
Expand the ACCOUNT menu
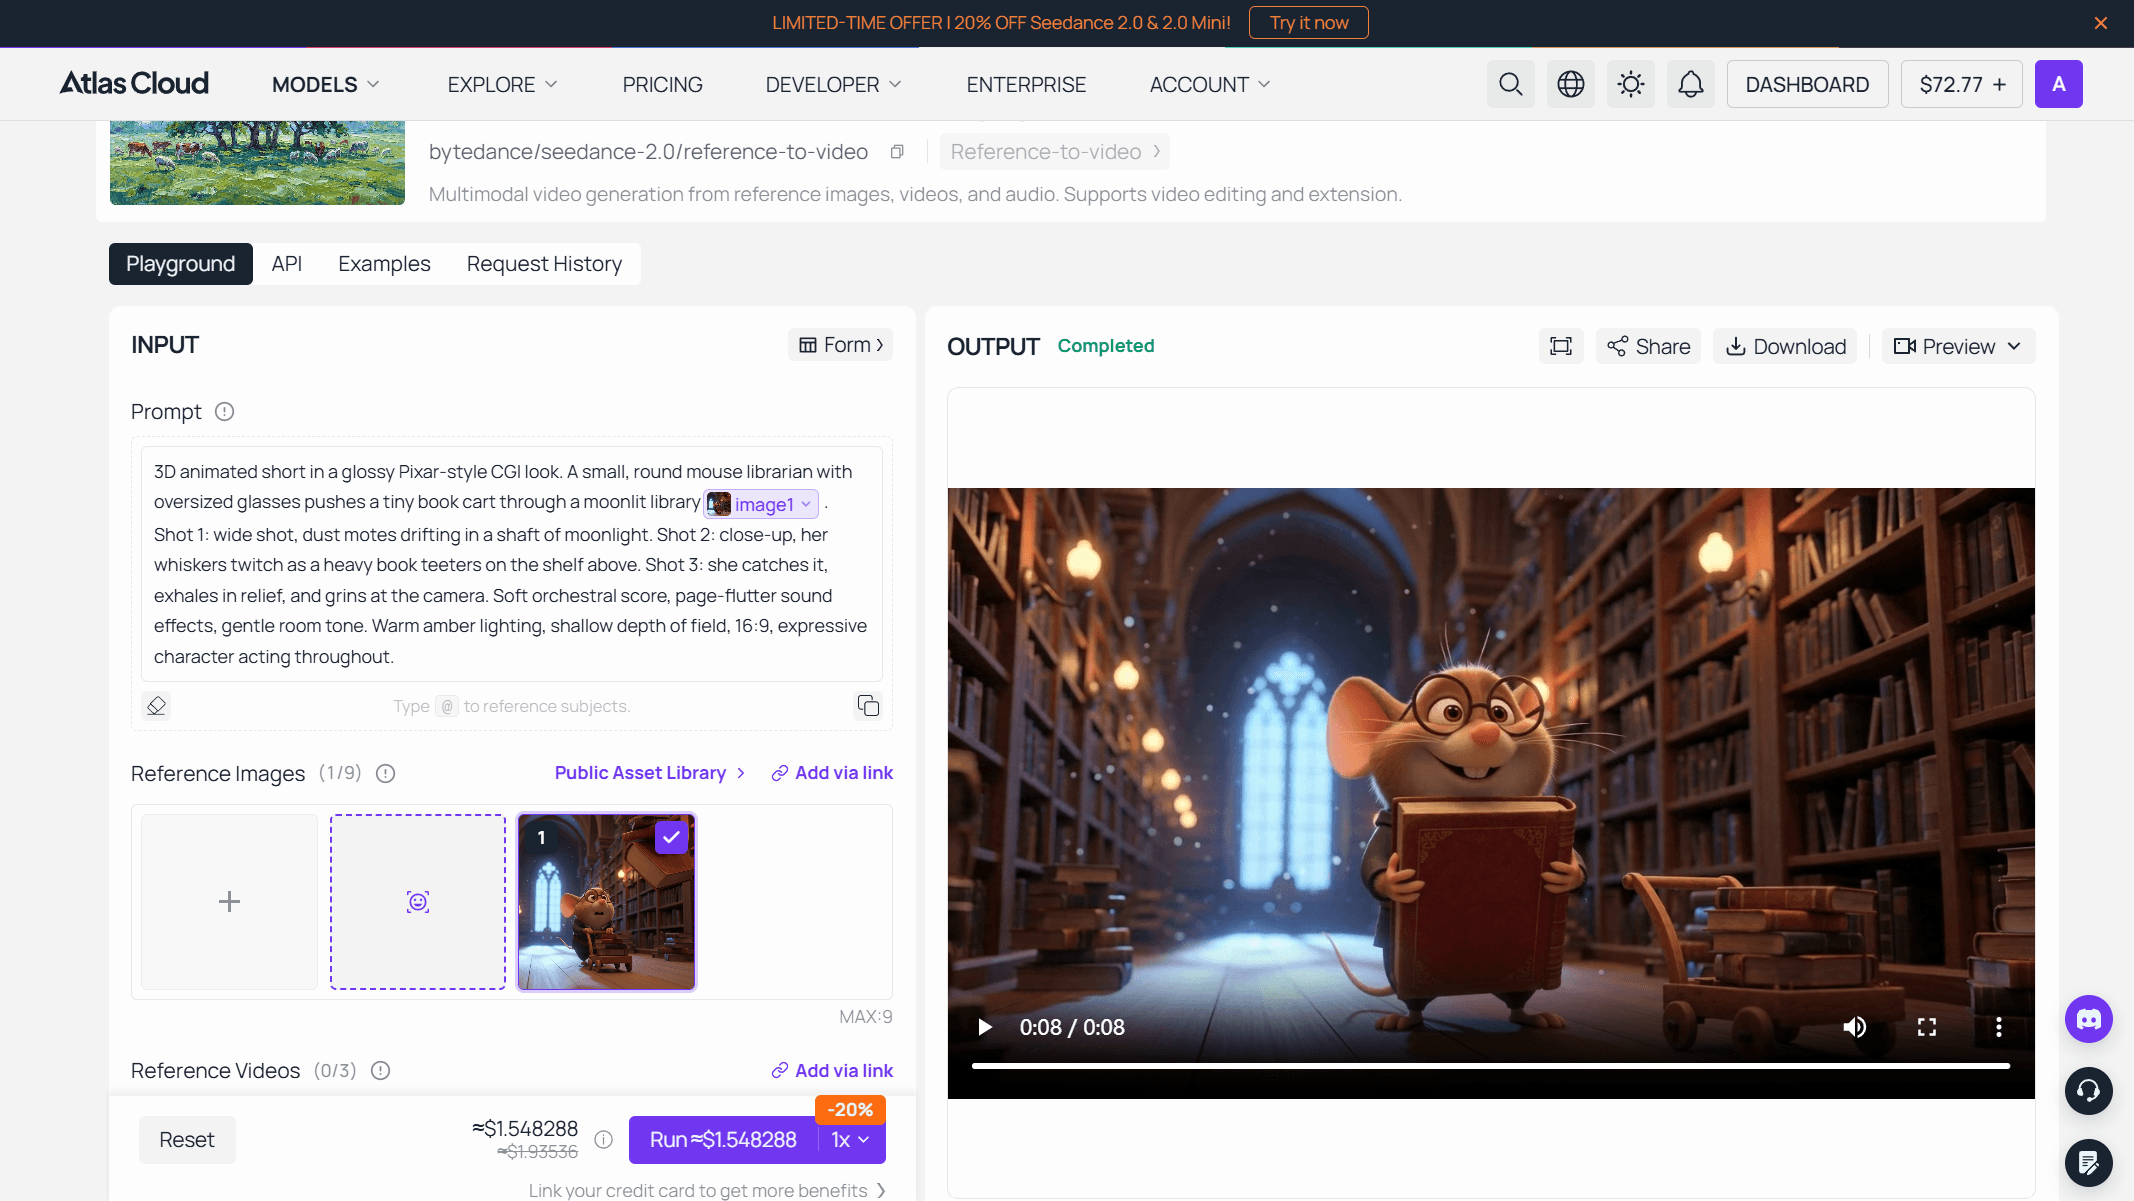coord(1210,85)
